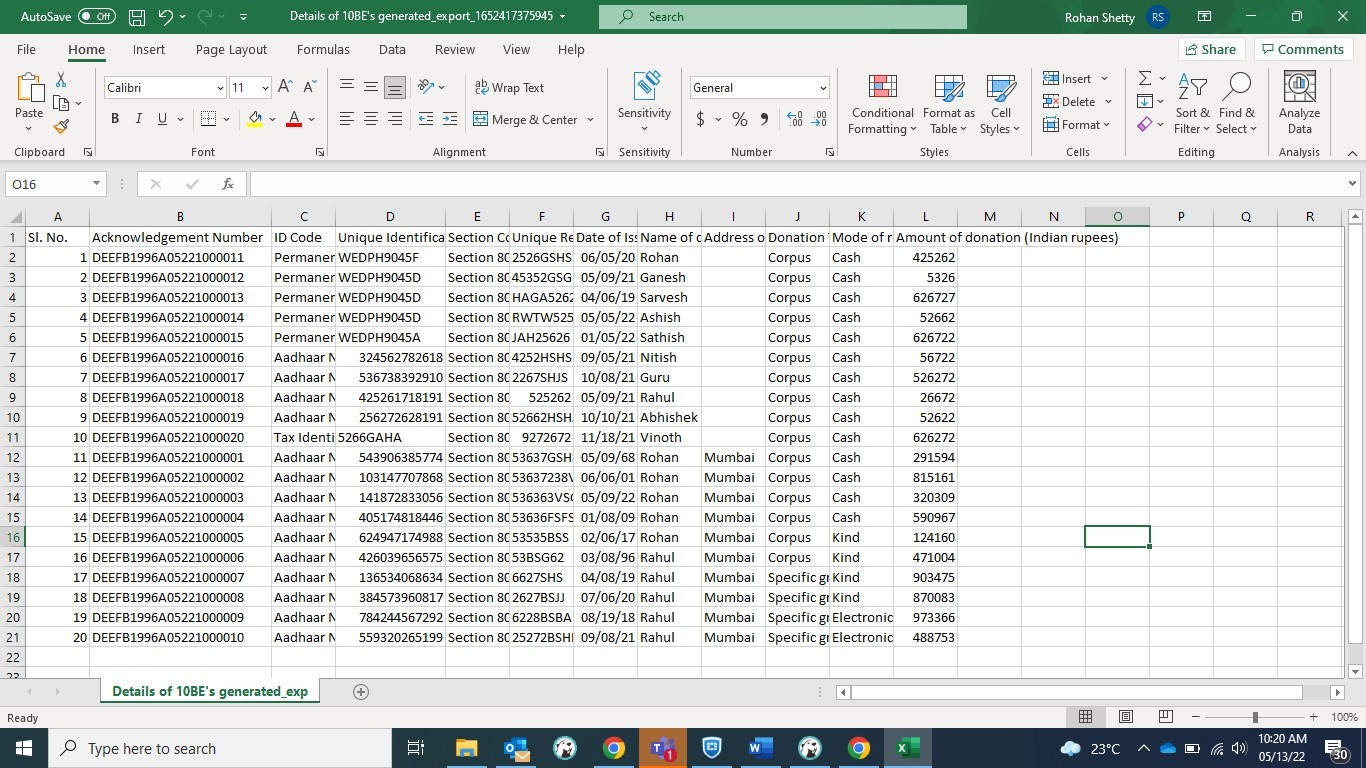
Task: Click the Center align icon
Action: [371, 119]
